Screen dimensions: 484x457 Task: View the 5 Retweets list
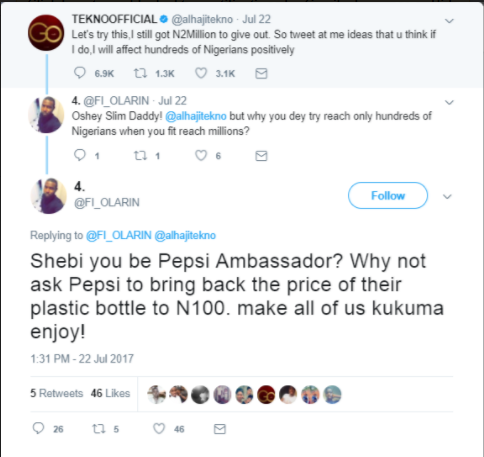point(57,393)
